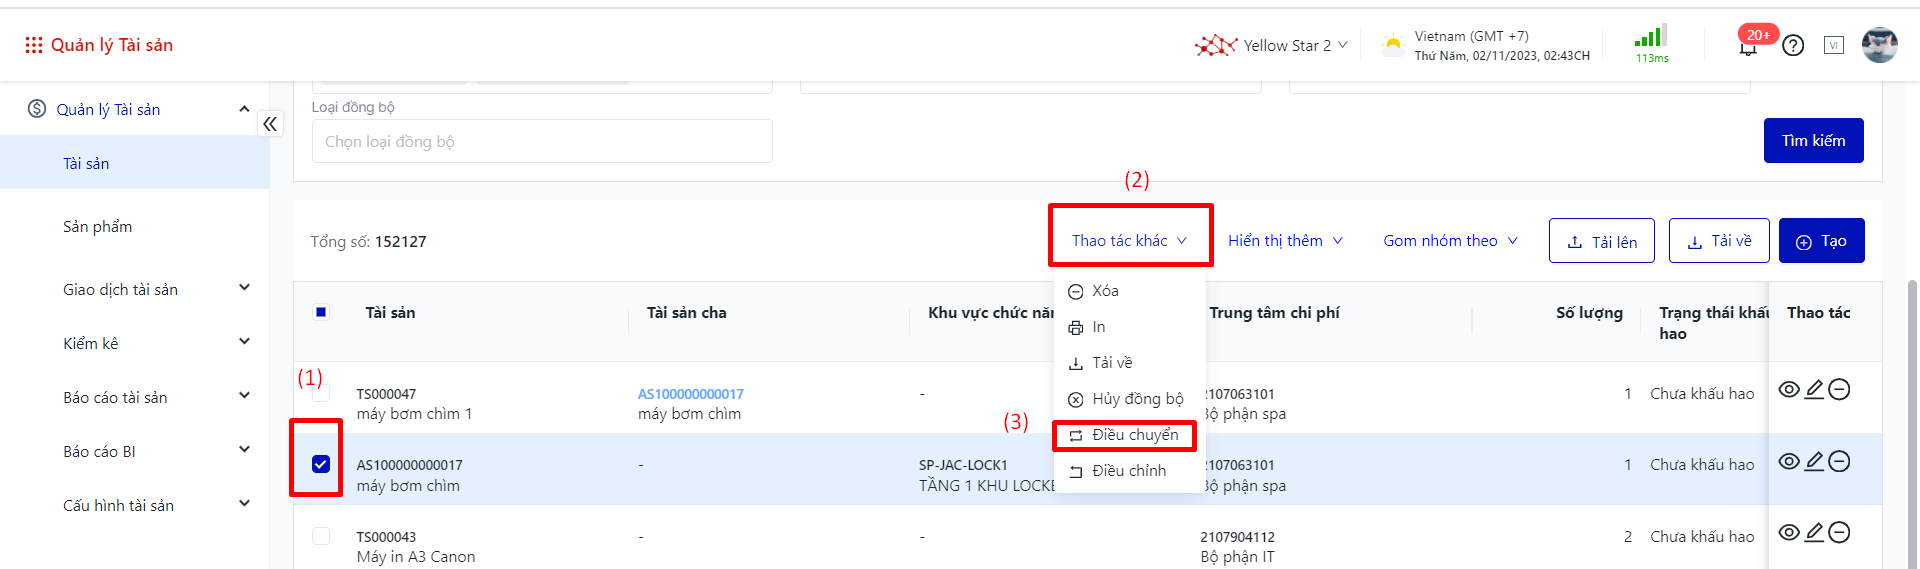Image resolution: width=1920 pixels, height=569 pixels.
Task: Uncheck the AS100000000017 row checkbox
Action: 321,464
